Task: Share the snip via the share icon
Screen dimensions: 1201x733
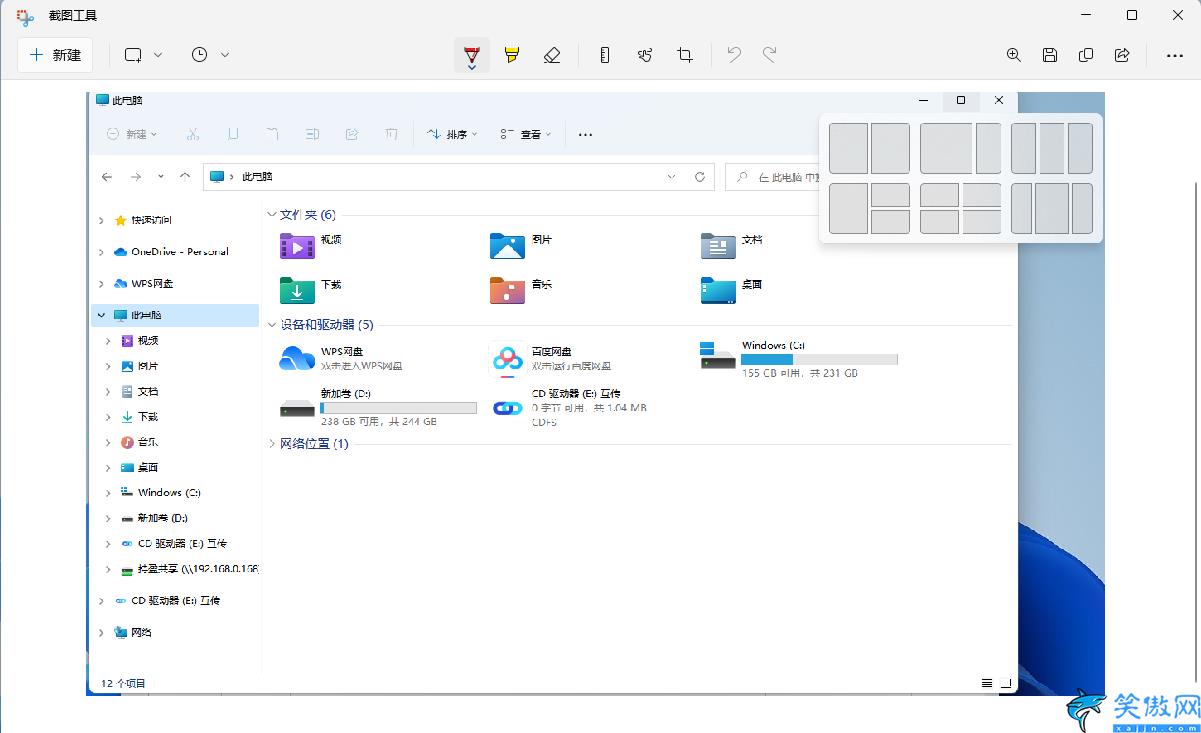Action: click(1122, 55)
